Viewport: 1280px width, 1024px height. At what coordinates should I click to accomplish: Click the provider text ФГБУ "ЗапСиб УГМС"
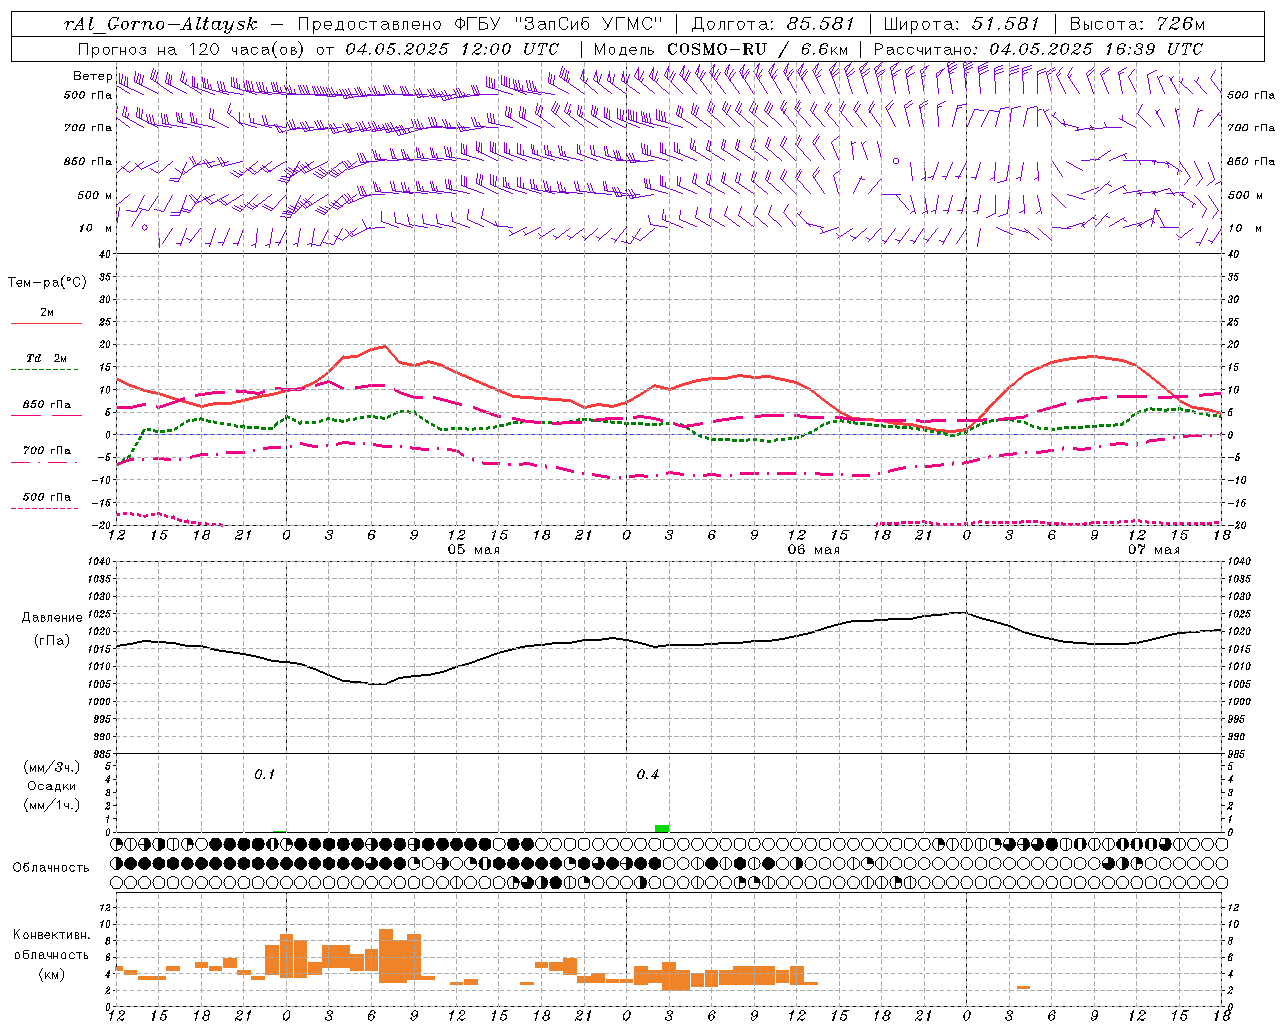(x=561, y=24)
